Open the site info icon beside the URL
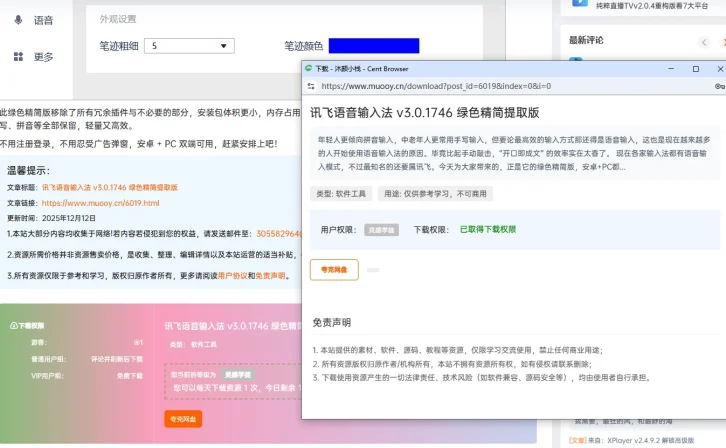This screenshot has height=448, width=726. coord(311,86)
